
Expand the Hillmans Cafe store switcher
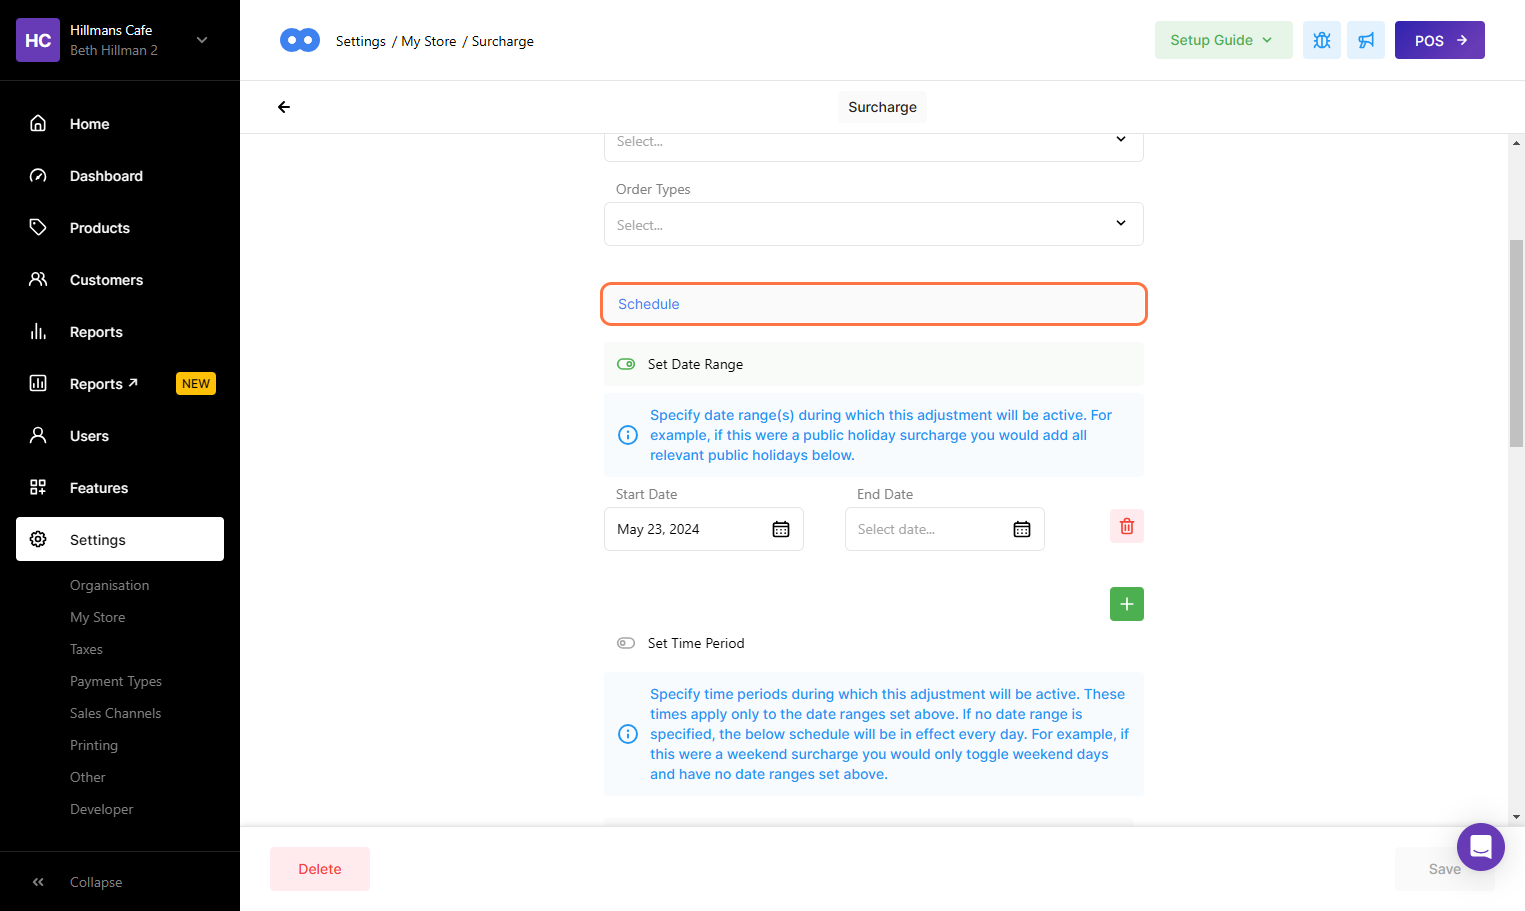point(202,40)
